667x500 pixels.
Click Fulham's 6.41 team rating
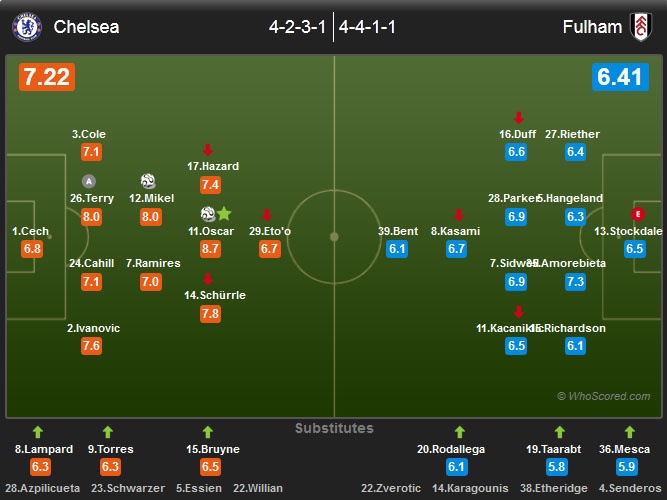point(620,76)
